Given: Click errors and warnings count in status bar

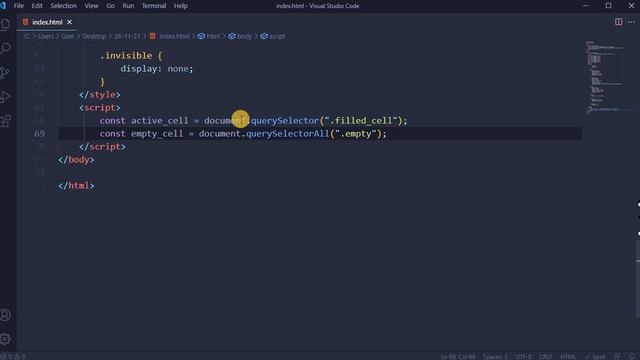Looking at the screenshot, I should (13, 357).
